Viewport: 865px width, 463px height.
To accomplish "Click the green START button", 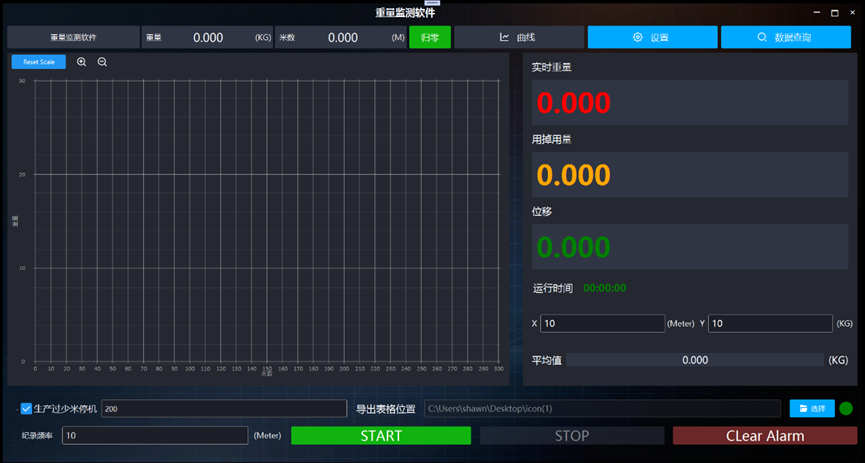I will click(381, 435).
